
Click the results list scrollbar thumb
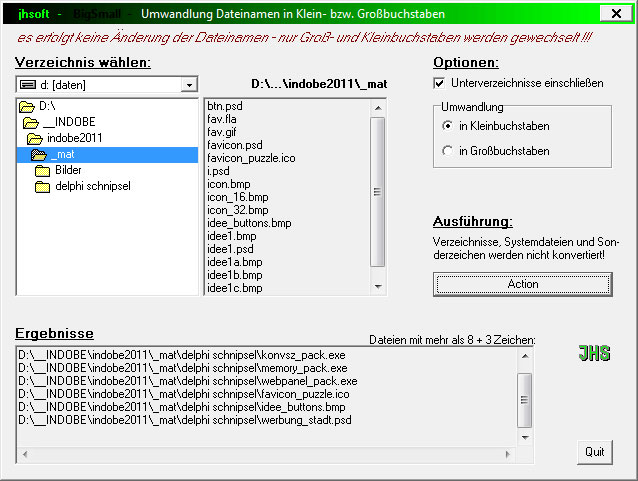click(x=524, y=399)
